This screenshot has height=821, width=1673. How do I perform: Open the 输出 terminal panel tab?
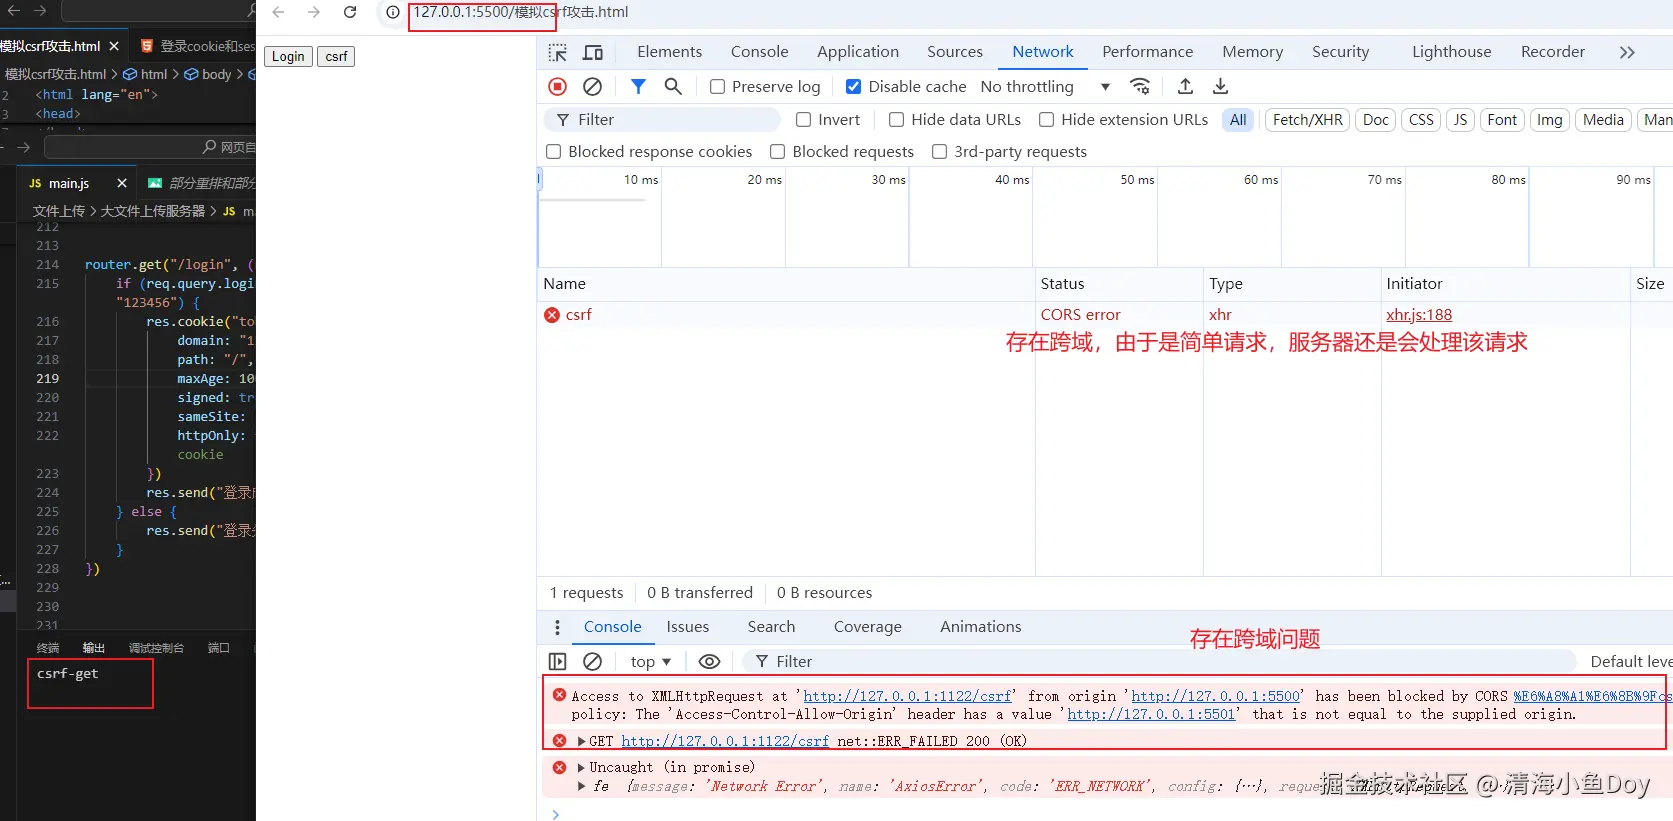[x=93, y=648]
